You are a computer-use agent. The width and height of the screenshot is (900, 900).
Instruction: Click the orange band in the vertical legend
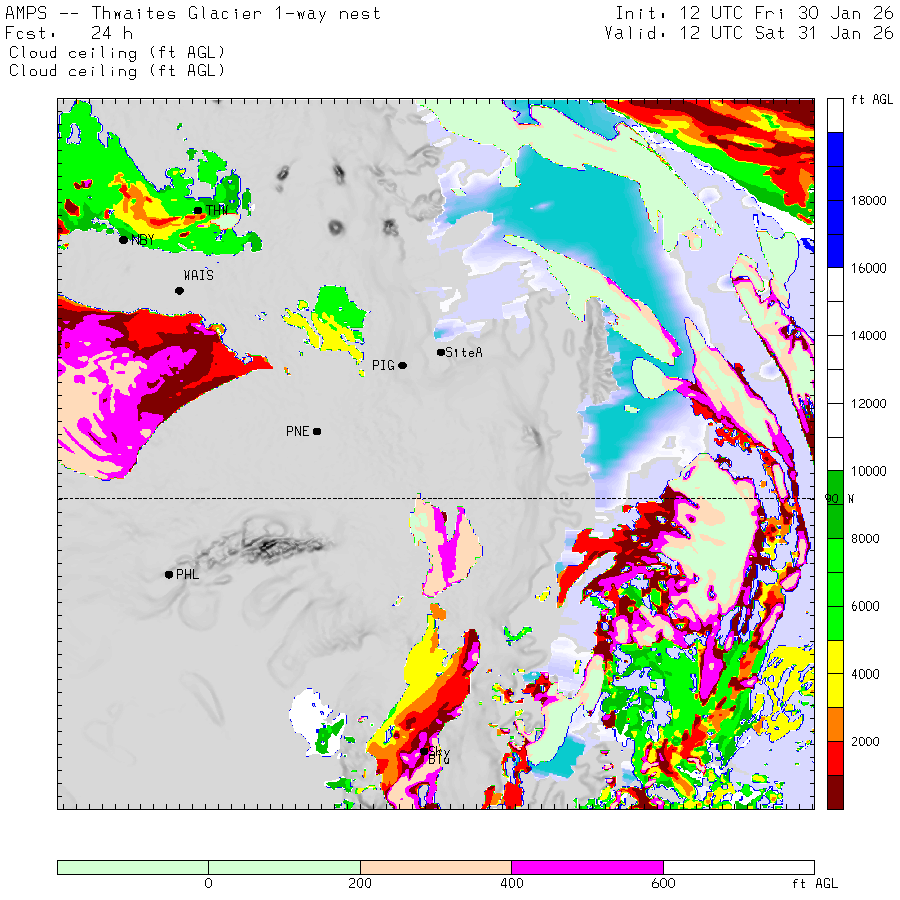(x=835, y=724)
